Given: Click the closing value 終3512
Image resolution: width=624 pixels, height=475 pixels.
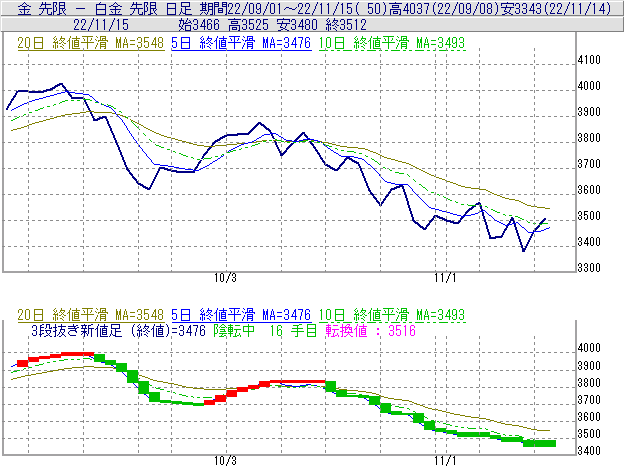Looking at the screenshot, I should [346, 25].
